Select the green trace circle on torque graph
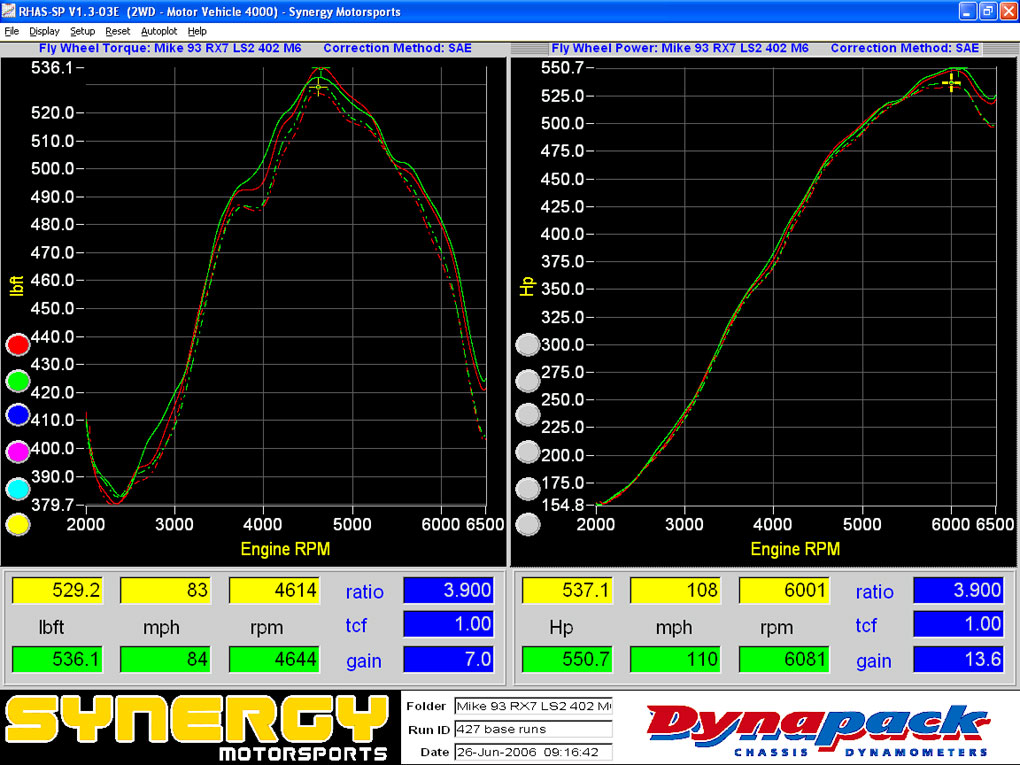This screenshot has height=765, width=1020. [x=17, y=381]
